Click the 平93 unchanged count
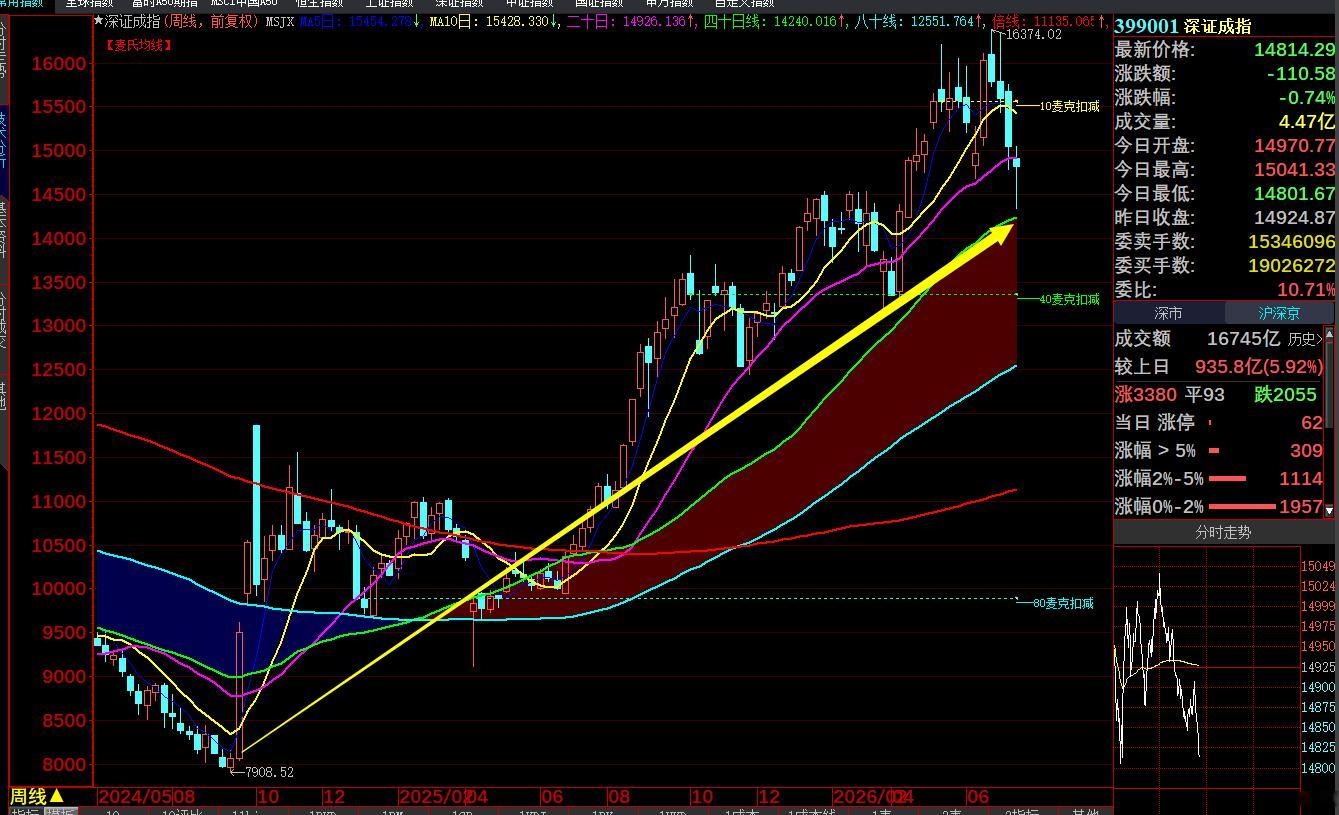This screenshot has width=1339, height=815. click(x=1205, y=395)
